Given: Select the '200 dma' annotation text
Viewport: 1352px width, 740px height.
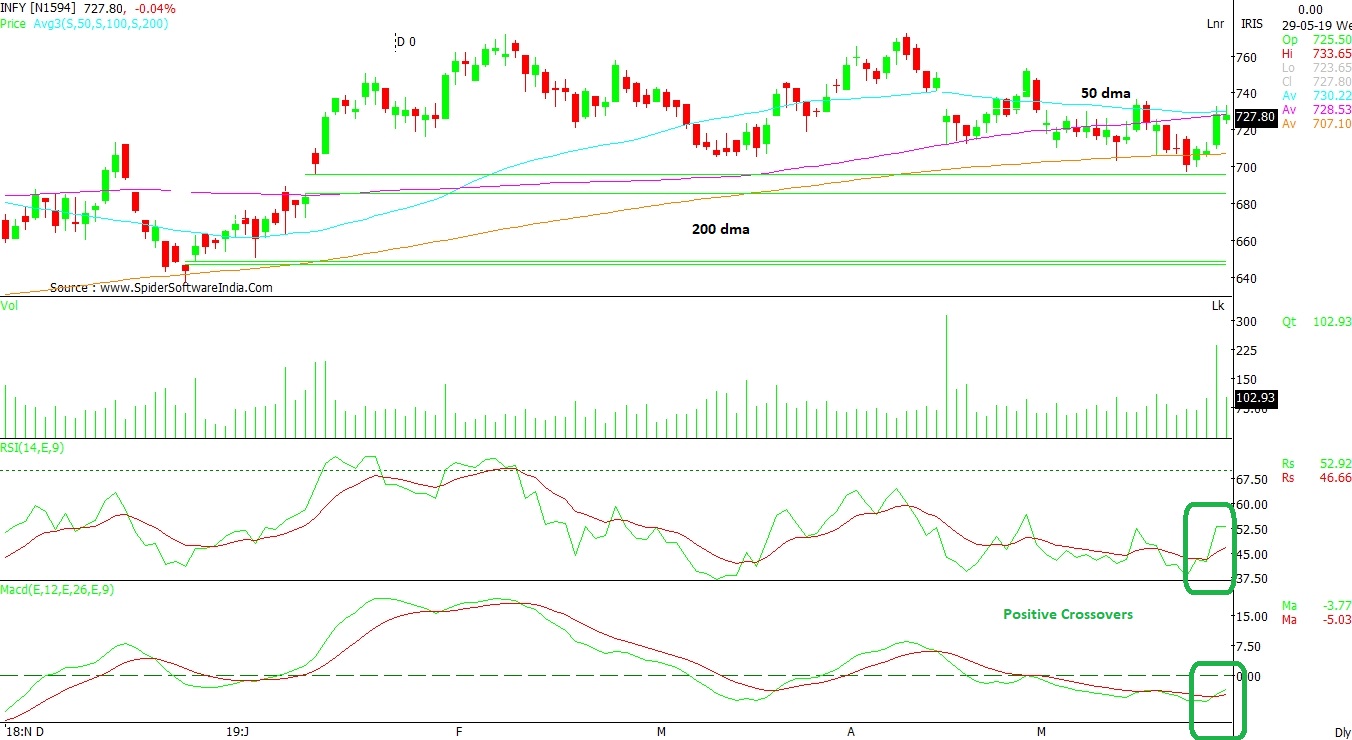Looking at the screenshot, I should point(720,229).
